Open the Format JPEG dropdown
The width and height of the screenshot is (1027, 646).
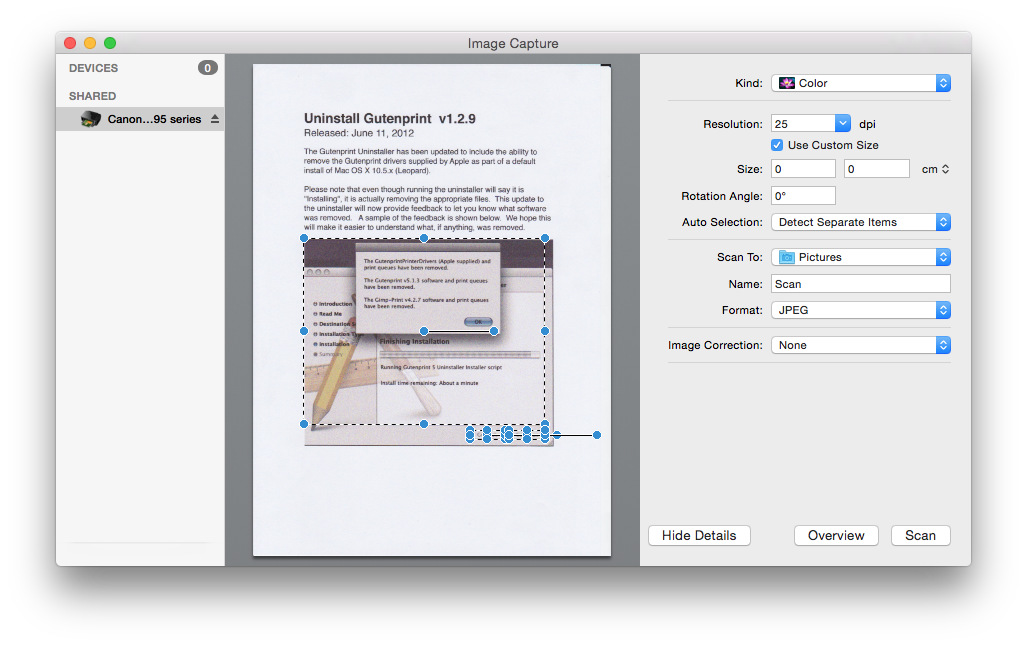pos(861,311)
